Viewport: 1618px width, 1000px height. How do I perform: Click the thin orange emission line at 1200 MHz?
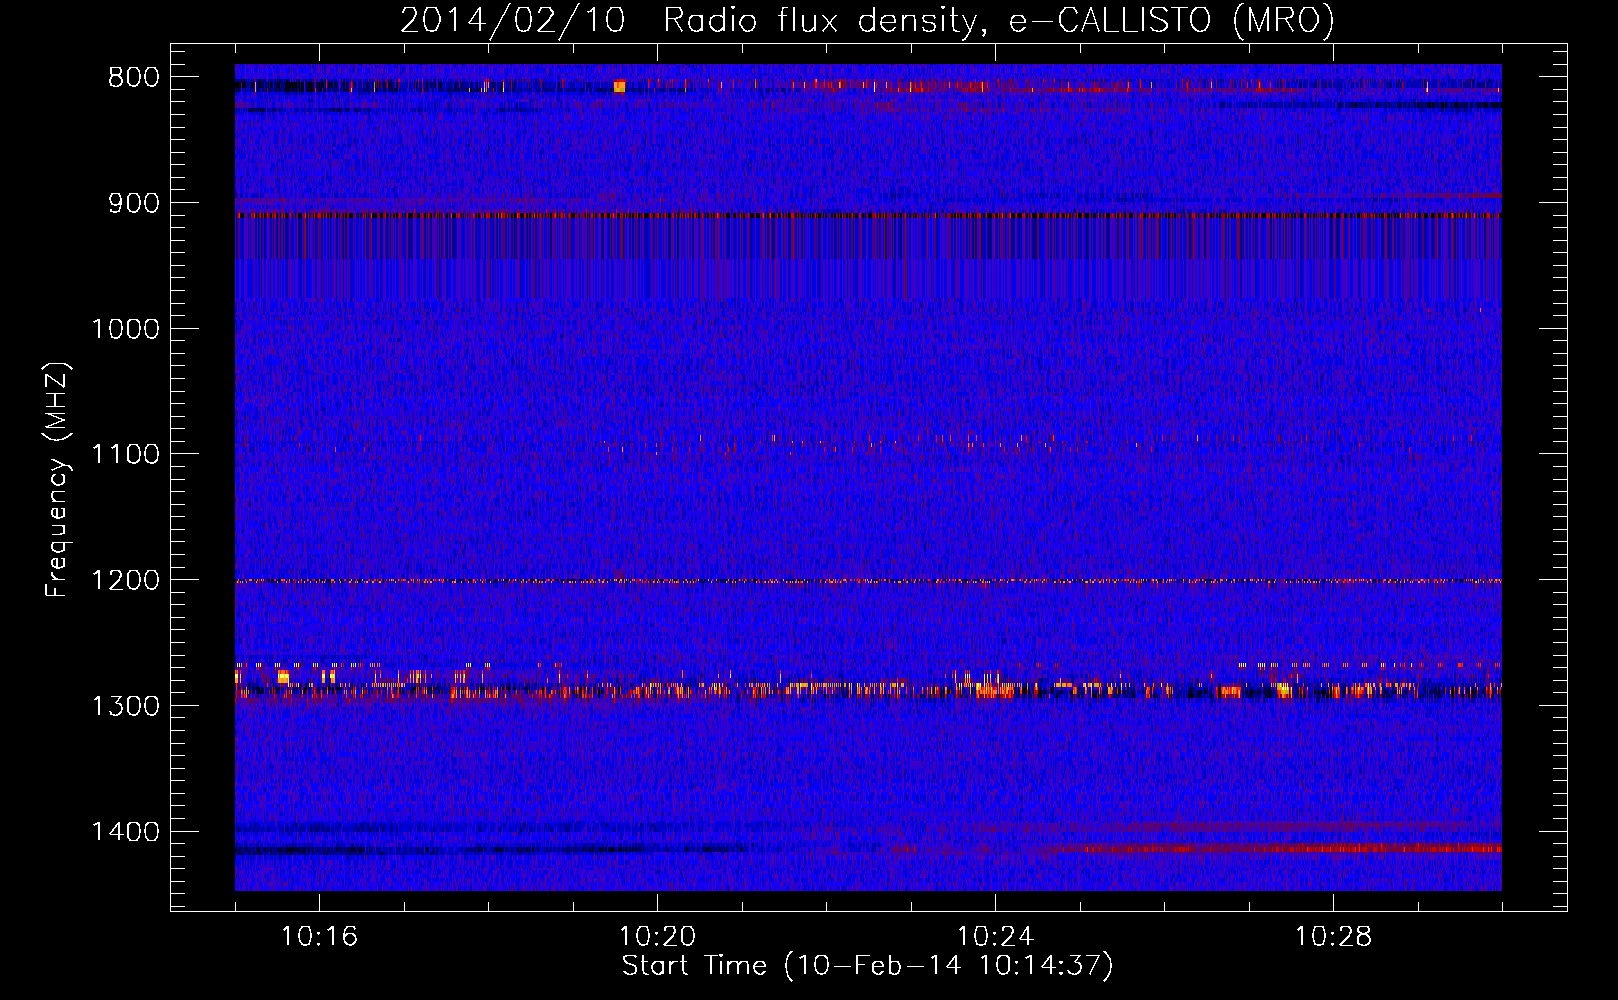tap(868, 581)
